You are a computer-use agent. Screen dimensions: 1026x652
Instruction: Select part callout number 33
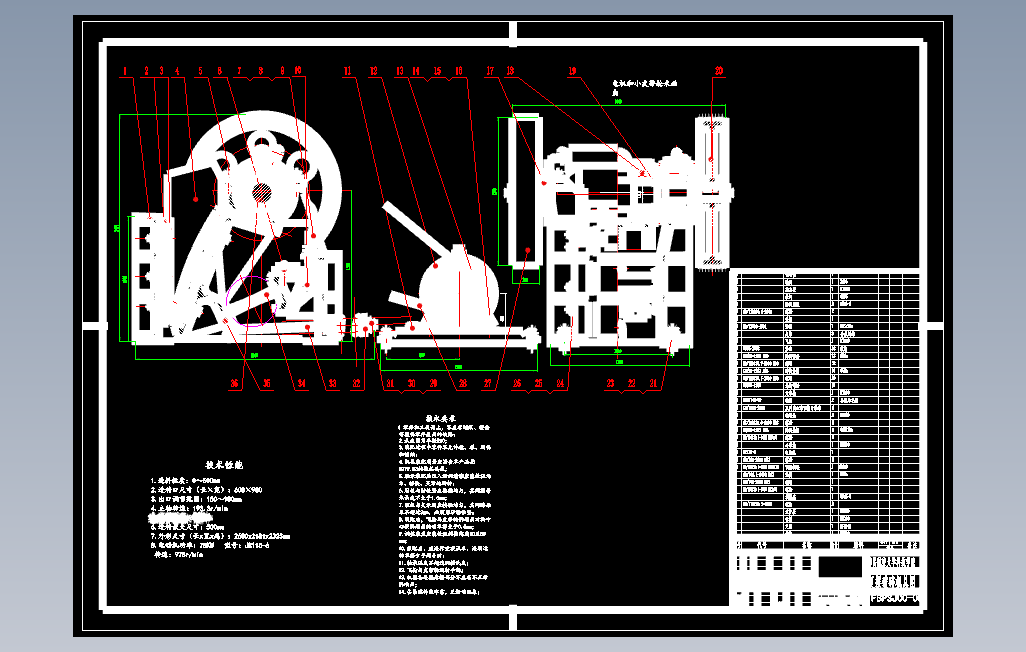332,383
